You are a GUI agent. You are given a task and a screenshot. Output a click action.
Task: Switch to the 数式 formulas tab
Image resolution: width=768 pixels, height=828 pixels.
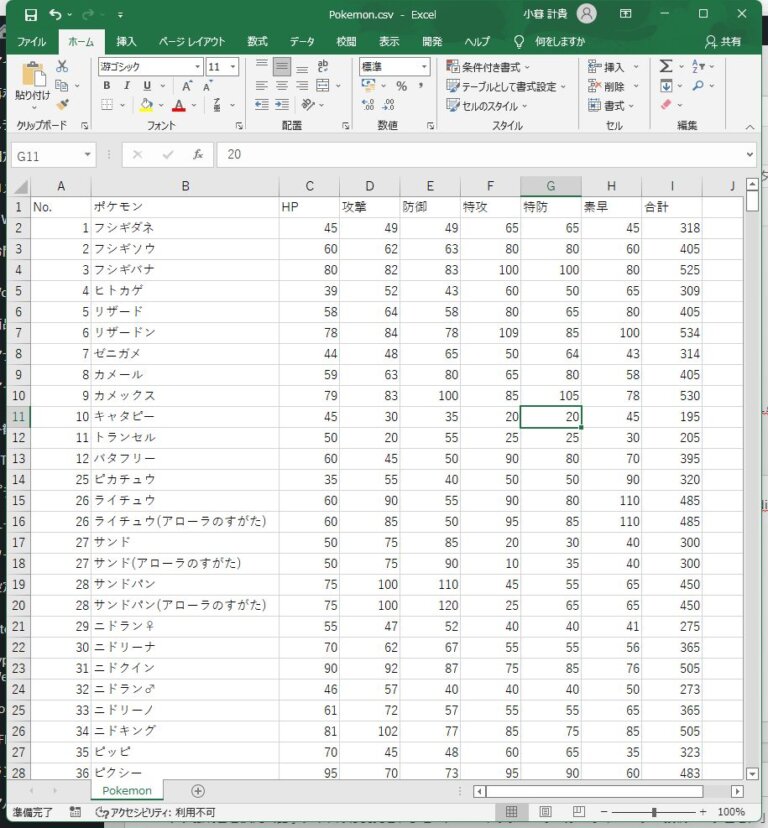point(257,42)
